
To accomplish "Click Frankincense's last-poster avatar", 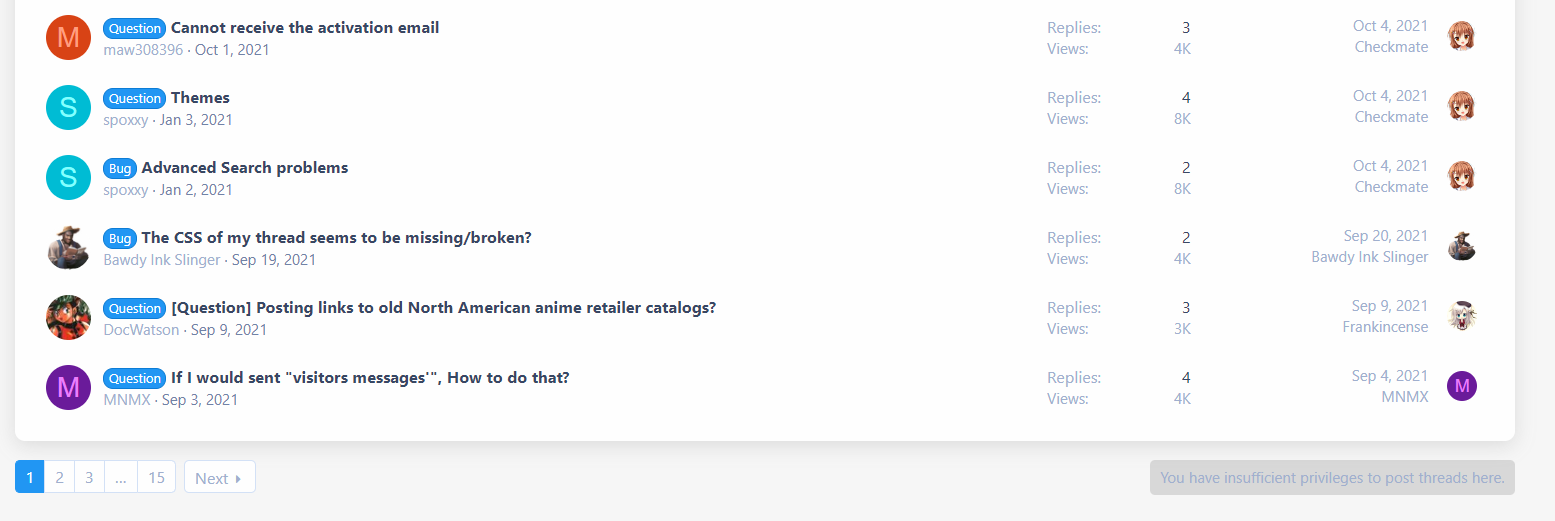I will [1462, 317].
